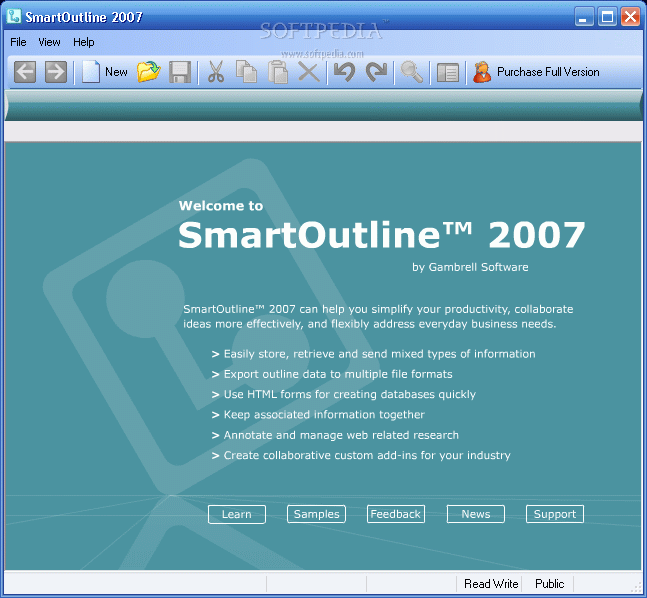Click the Find magnifying glass icon

411,72
